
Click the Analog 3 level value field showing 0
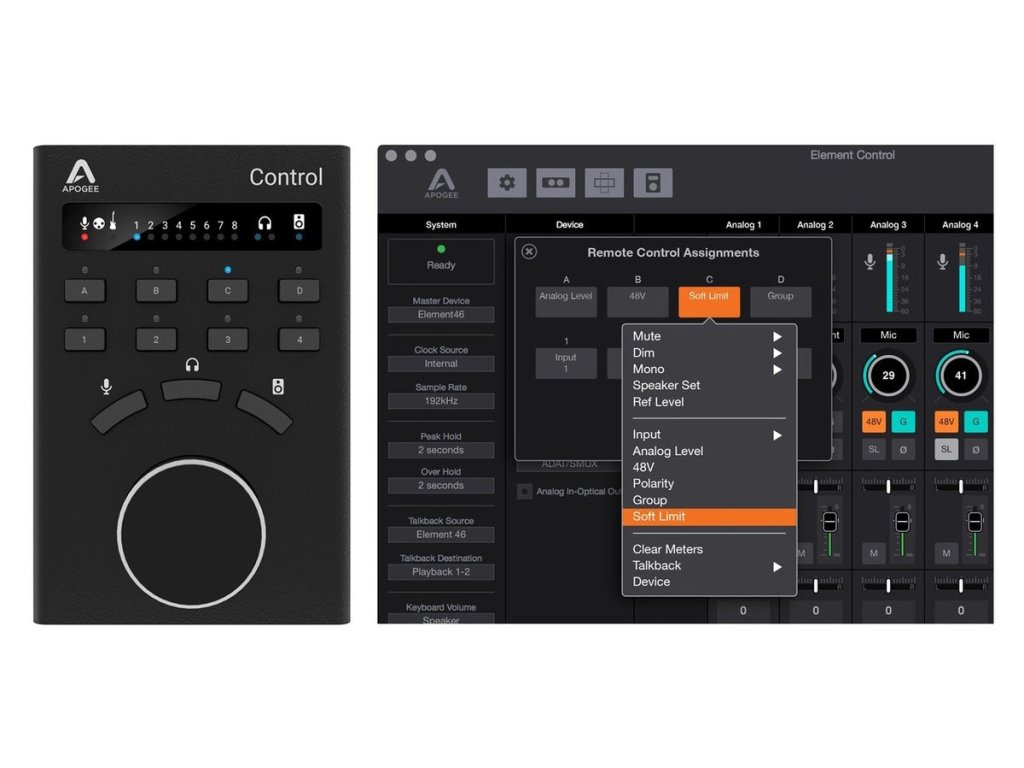point(888,611)
